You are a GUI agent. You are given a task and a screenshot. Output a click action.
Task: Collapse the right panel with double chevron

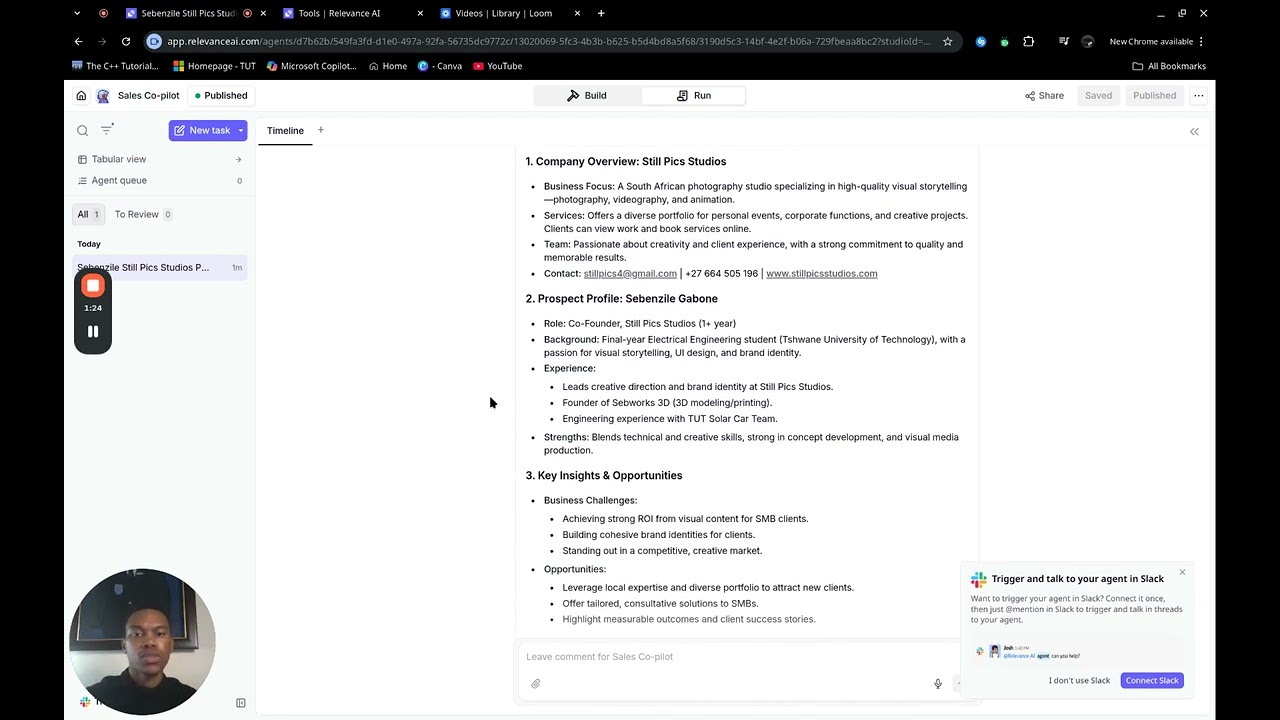coord(1194,132)
